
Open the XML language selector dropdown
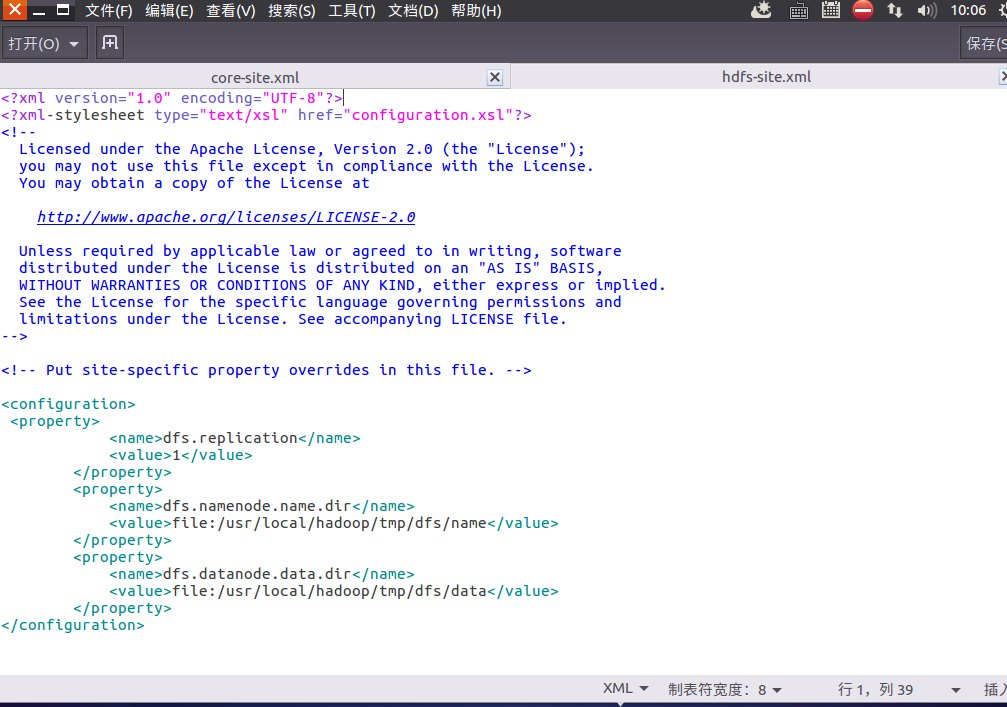point(625,688)
